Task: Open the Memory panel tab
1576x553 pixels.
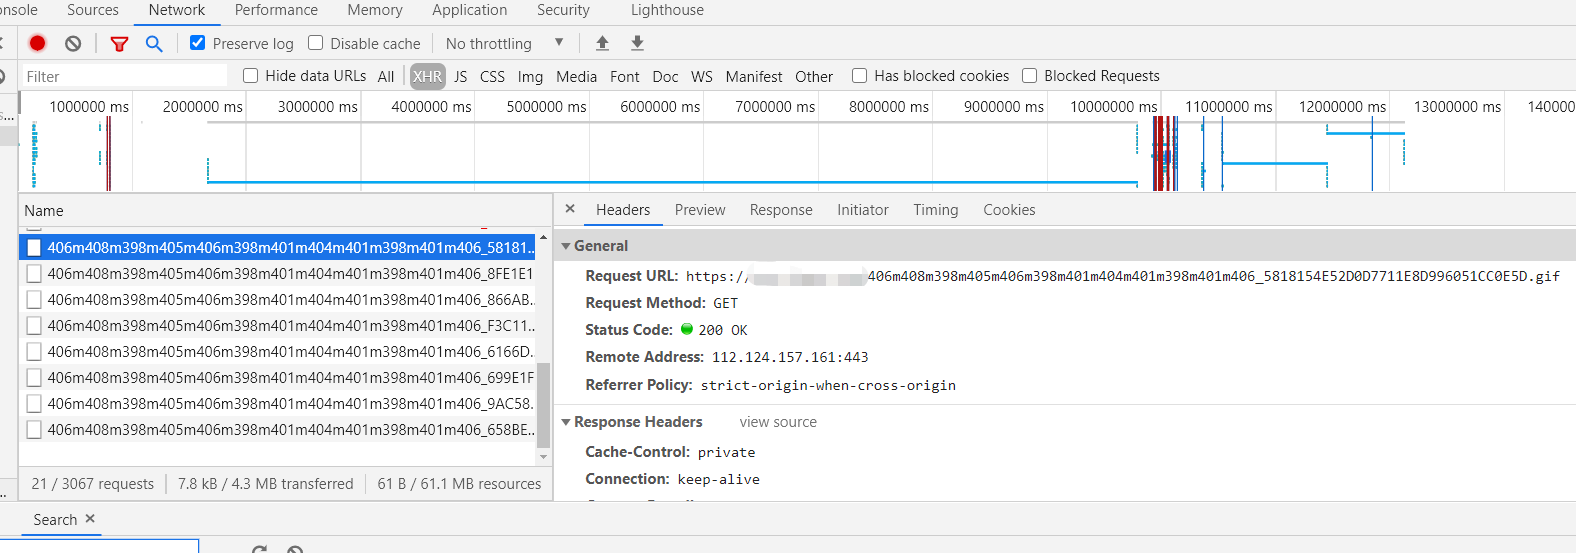Action: click(x=375, y=10)
